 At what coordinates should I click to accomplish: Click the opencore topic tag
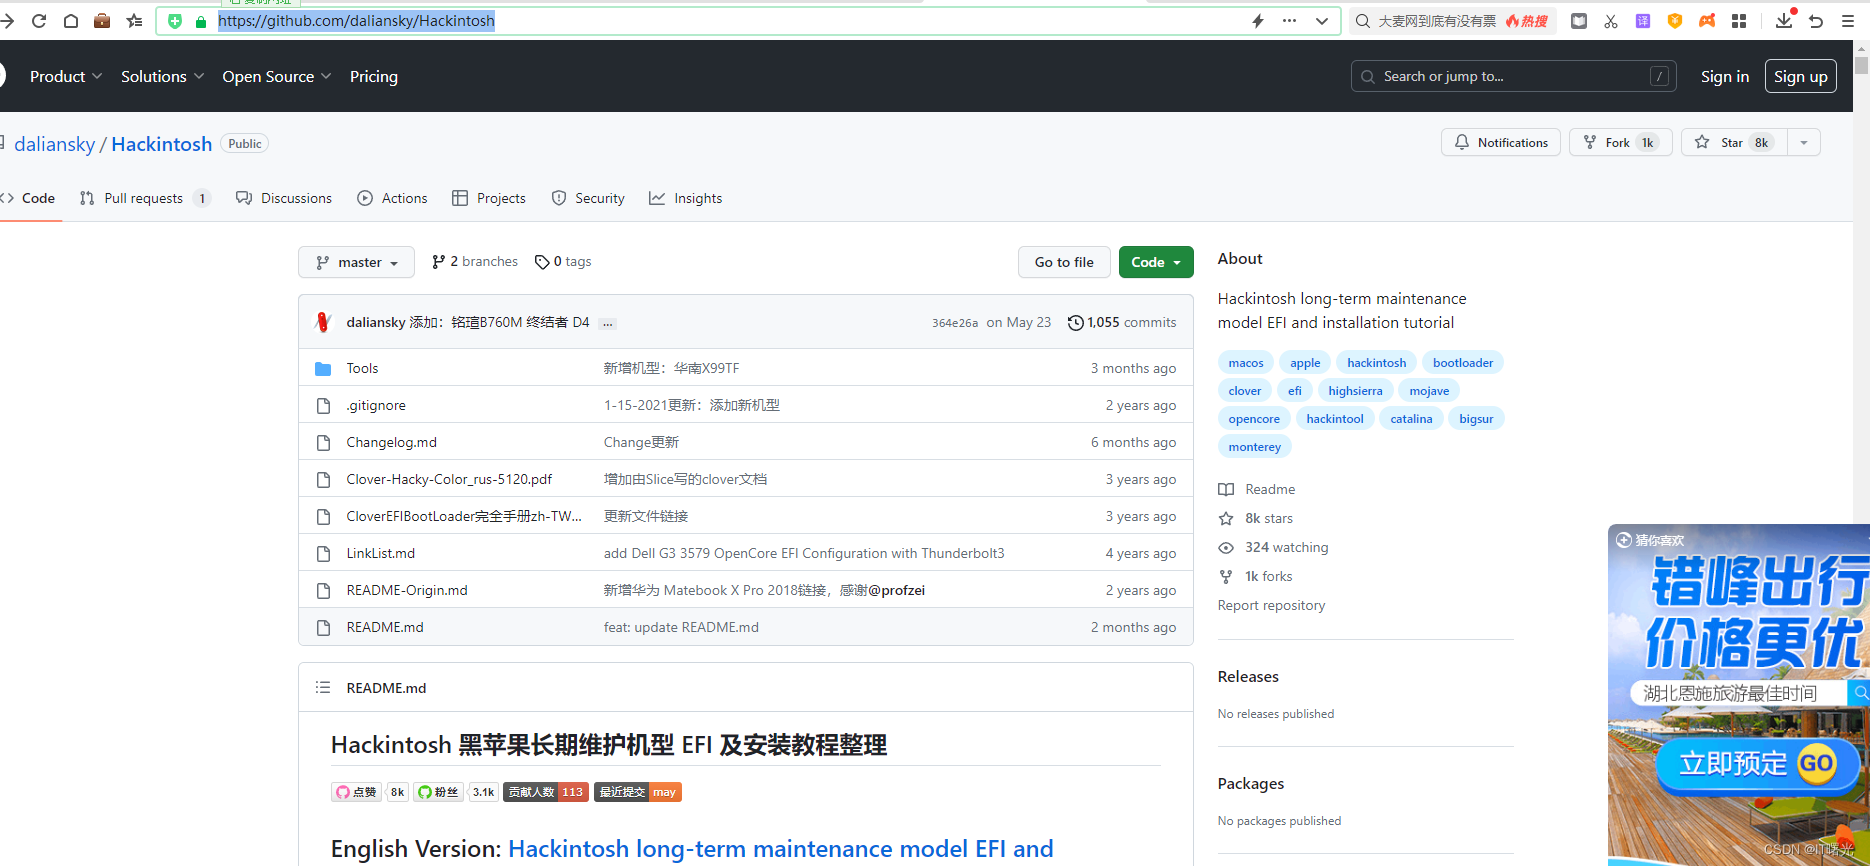point(1254,419)
